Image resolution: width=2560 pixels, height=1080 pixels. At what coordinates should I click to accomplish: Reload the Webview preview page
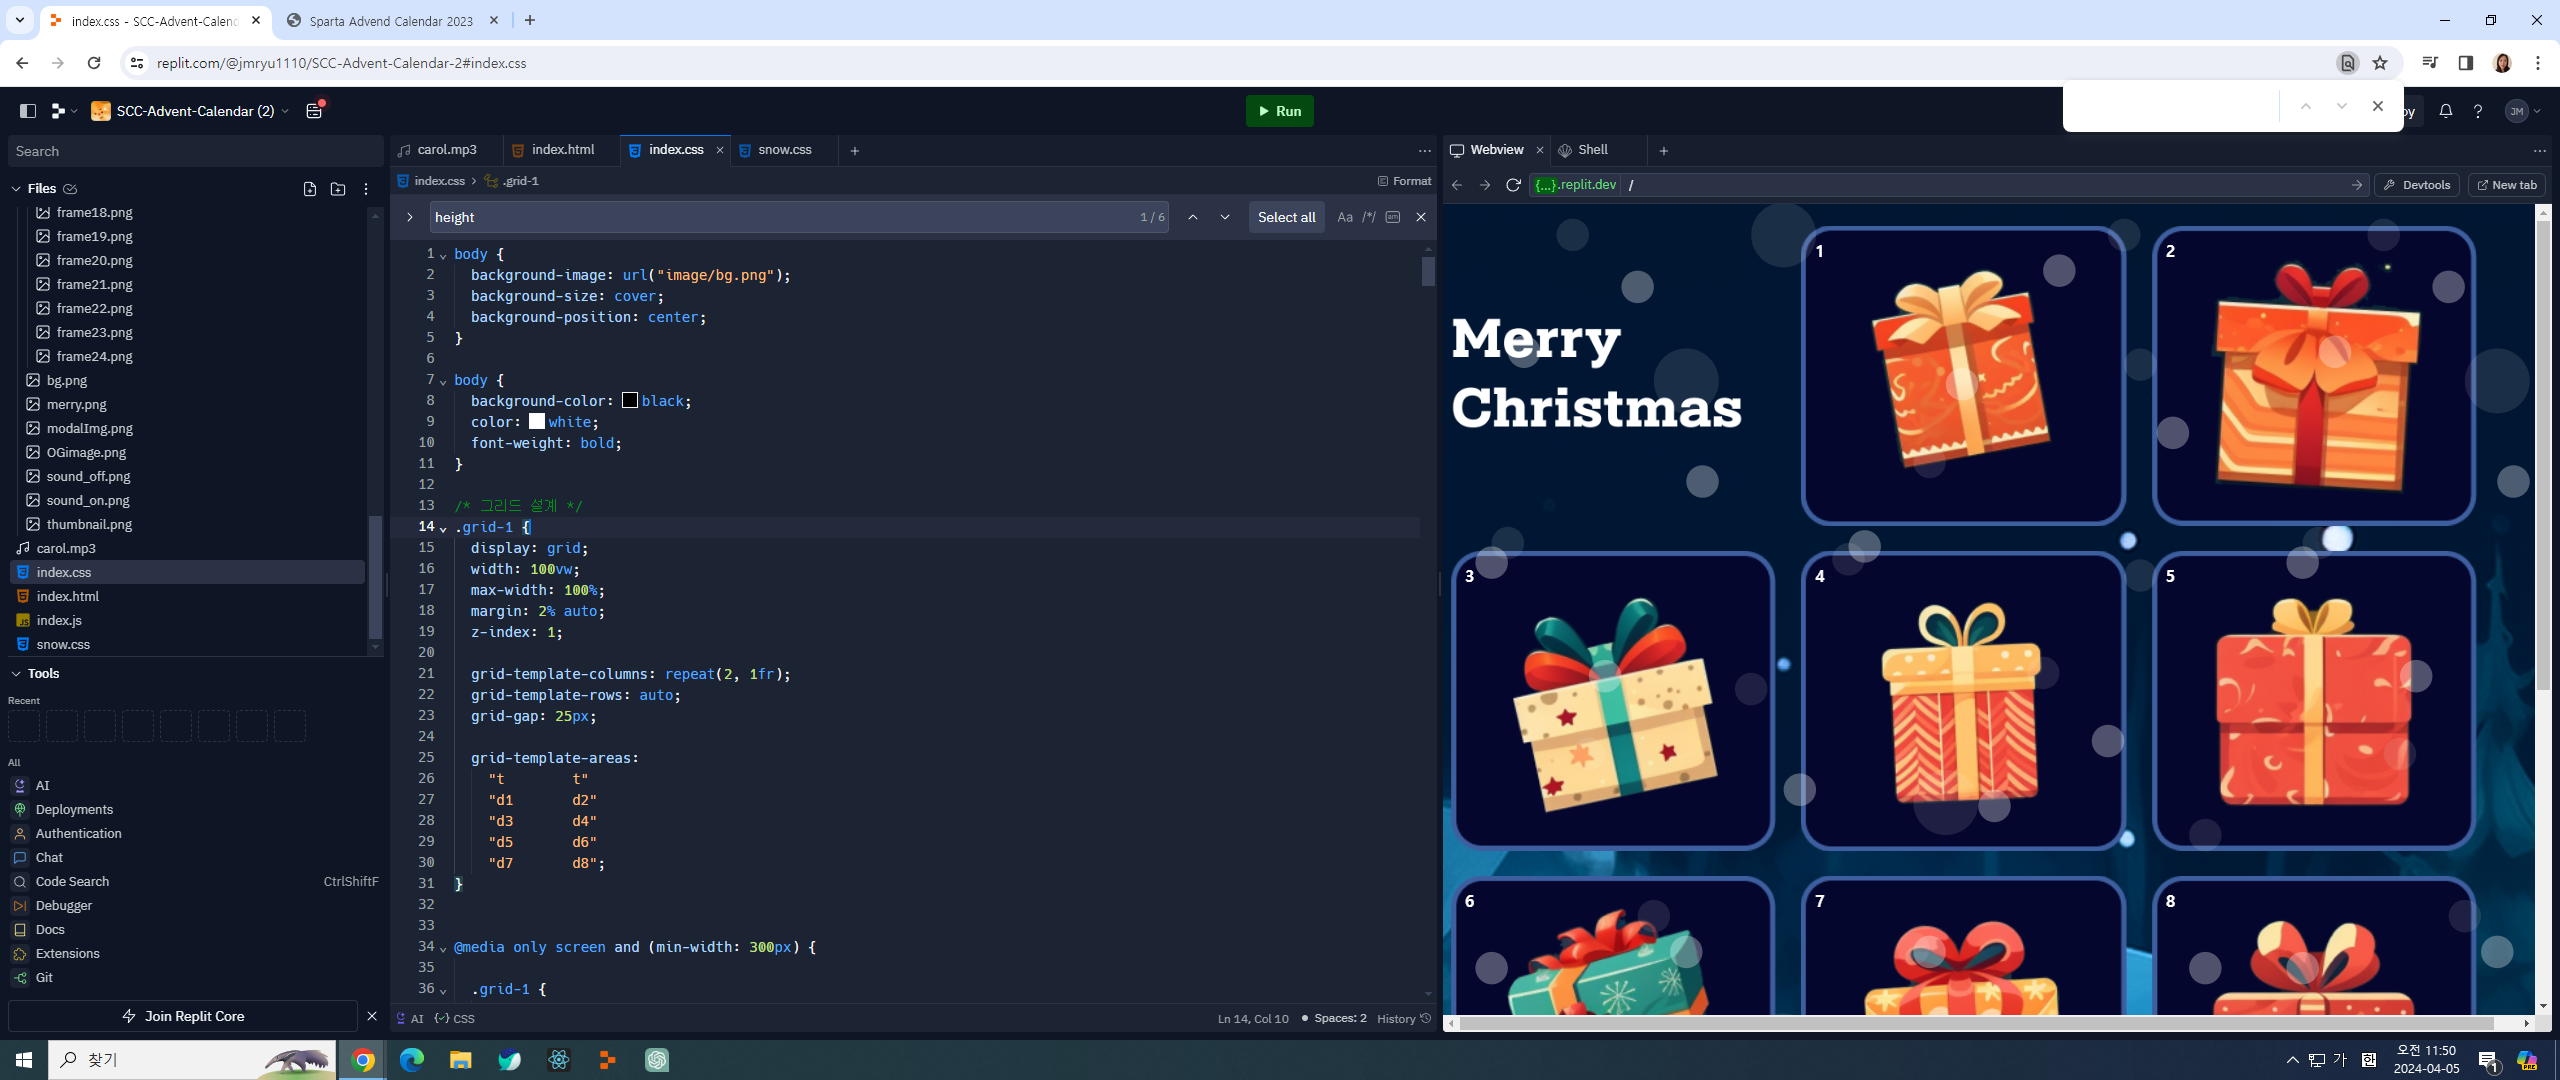[1514, 185]
